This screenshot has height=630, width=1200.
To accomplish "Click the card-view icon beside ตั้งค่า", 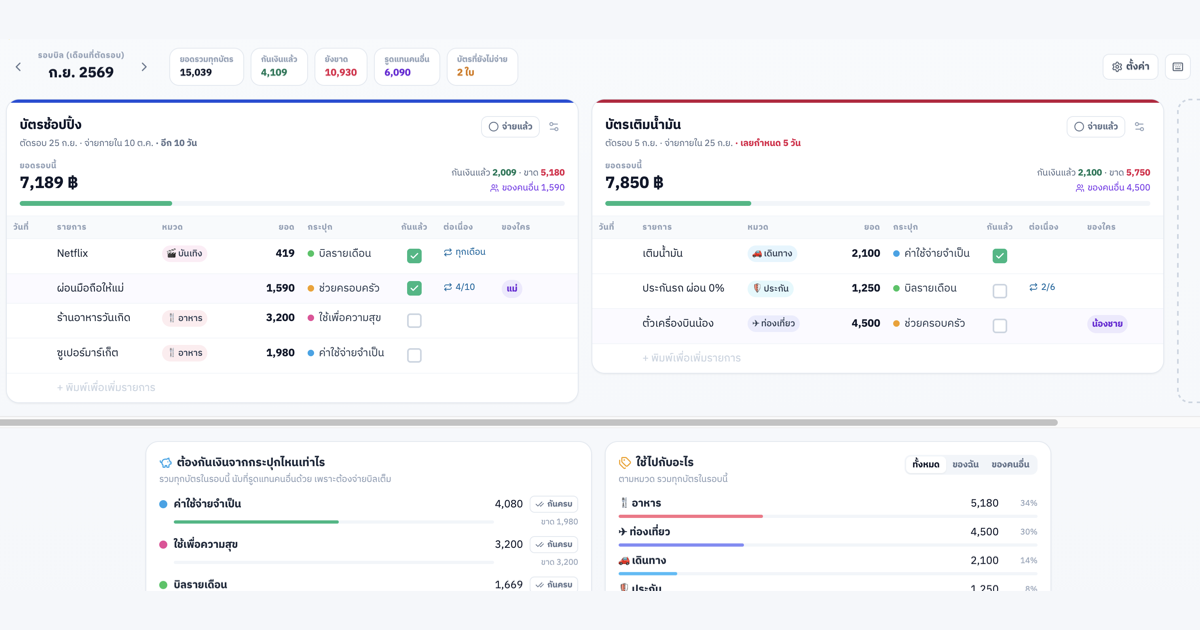I will click(1178, 67).
